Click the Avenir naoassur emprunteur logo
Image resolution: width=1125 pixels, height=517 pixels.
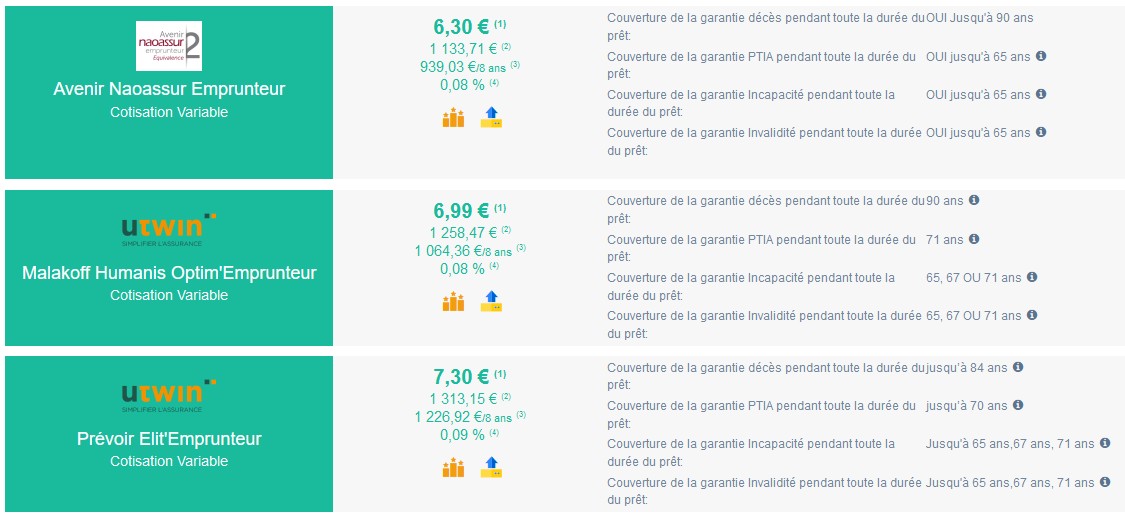[169, 46]
